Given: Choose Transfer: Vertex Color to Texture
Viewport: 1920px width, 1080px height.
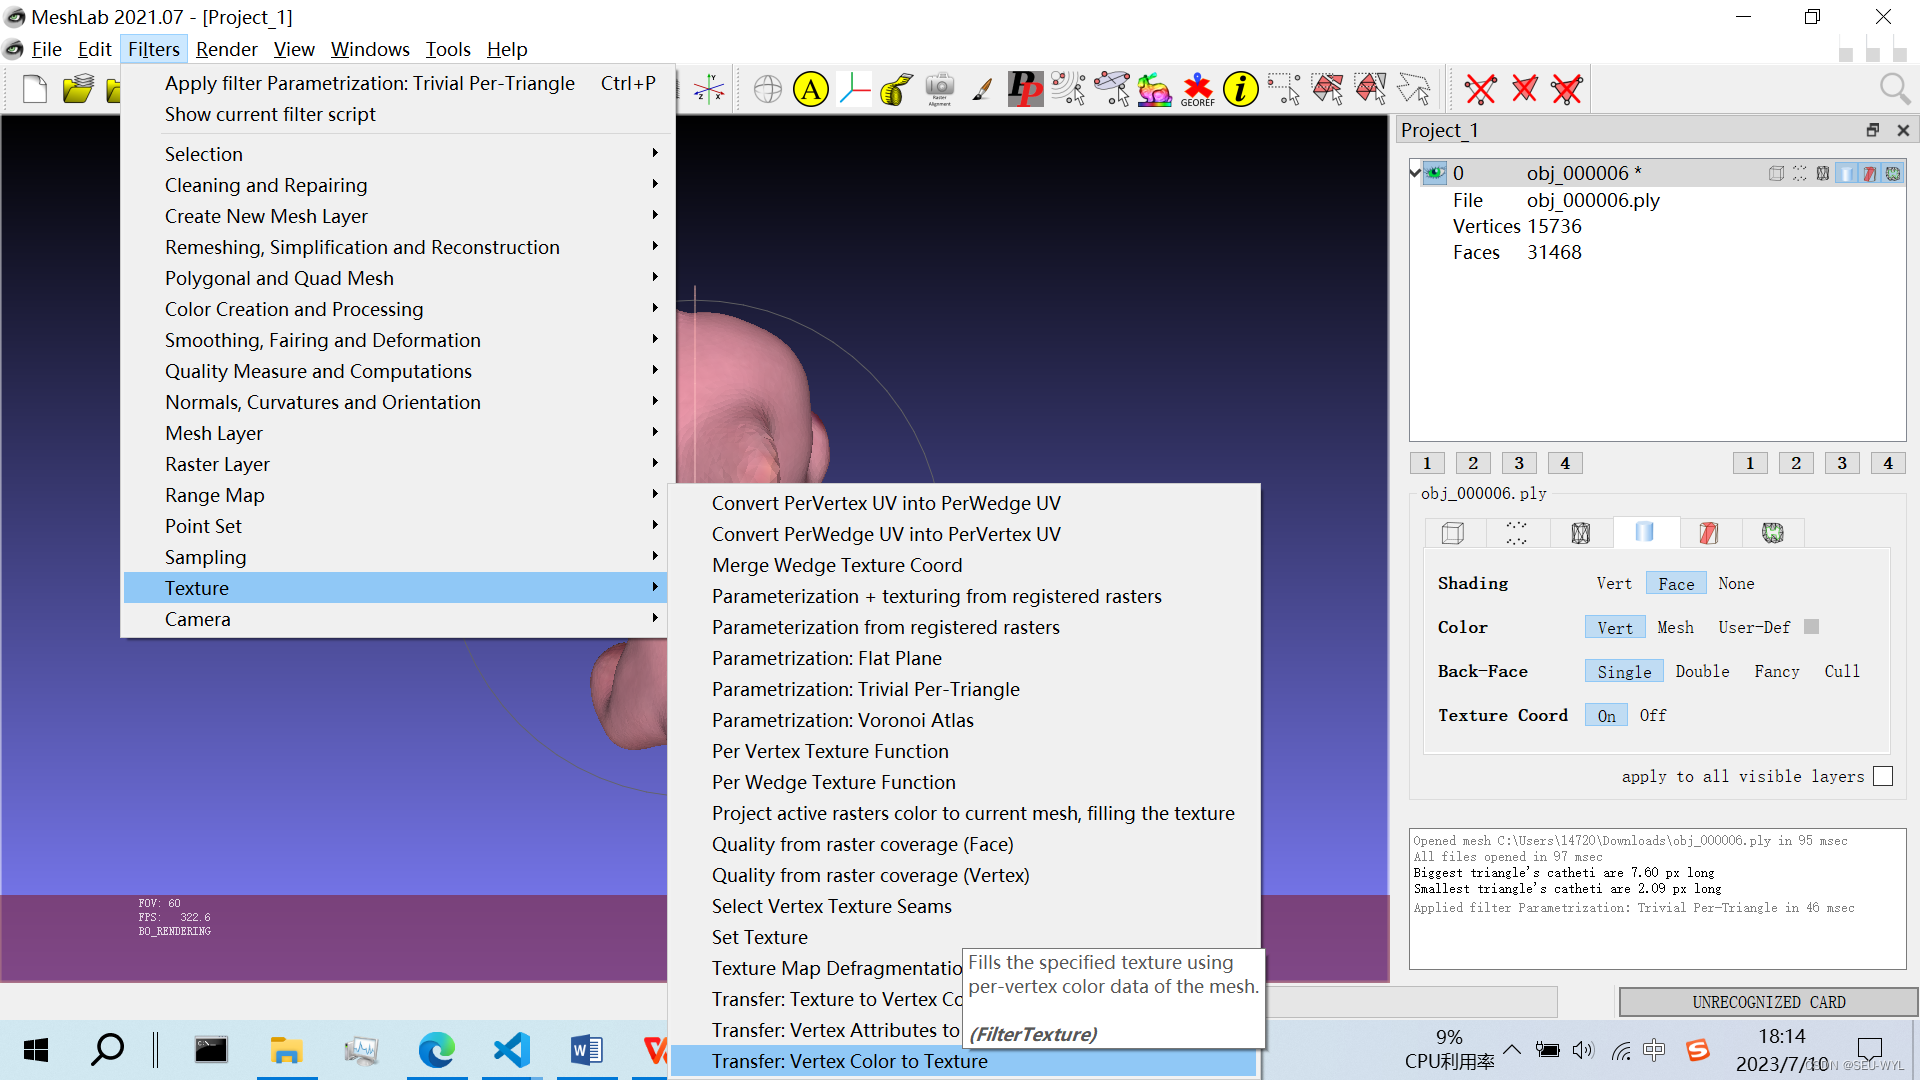Looking at the screenshot, I should pos(849,1061).
